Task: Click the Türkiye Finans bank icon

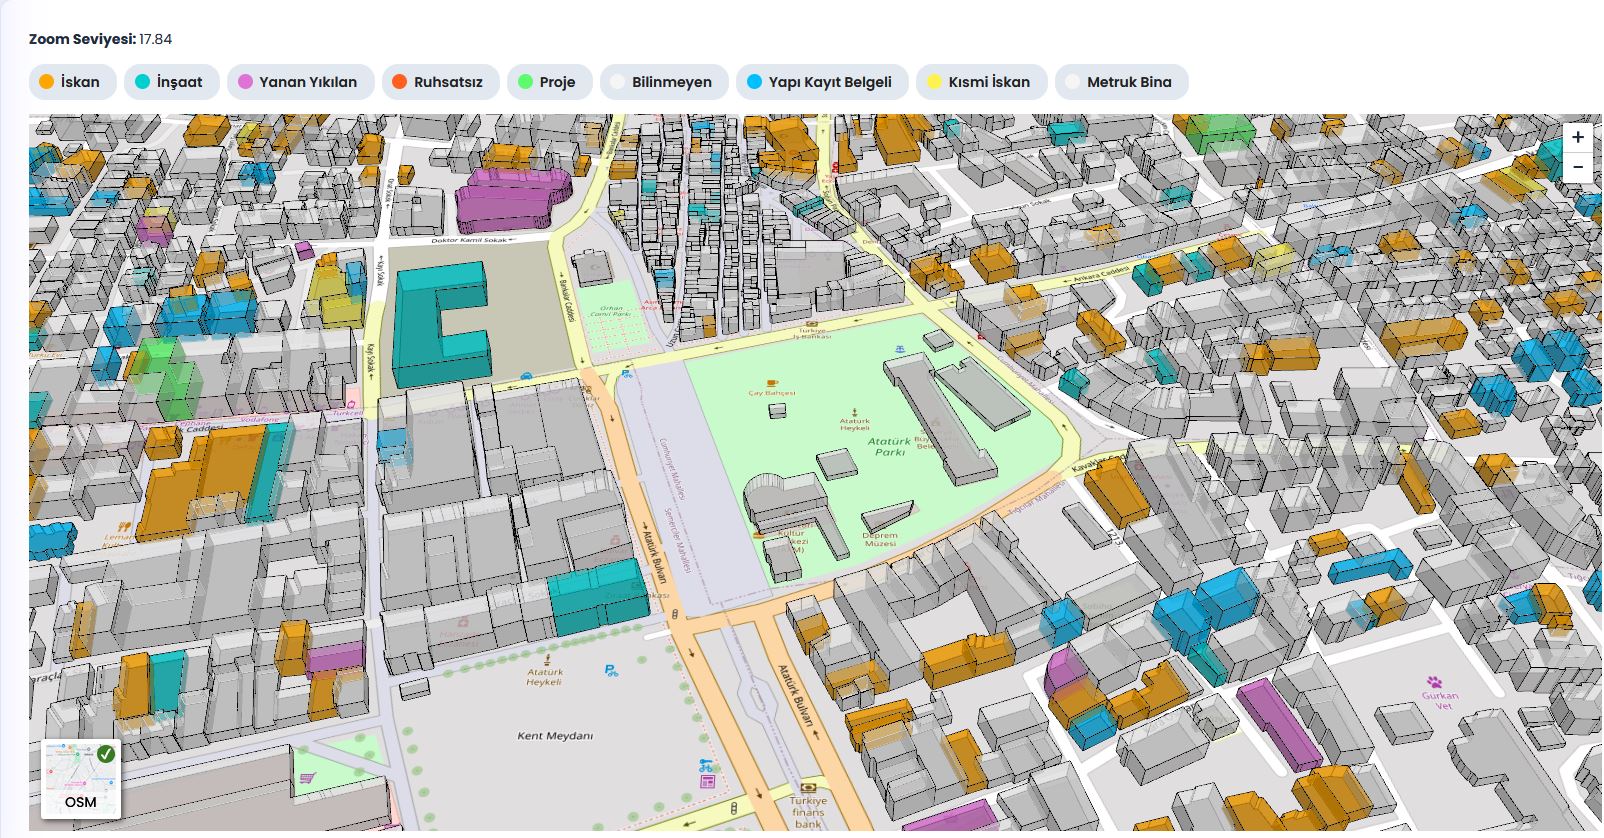Action: coord(807,787)
